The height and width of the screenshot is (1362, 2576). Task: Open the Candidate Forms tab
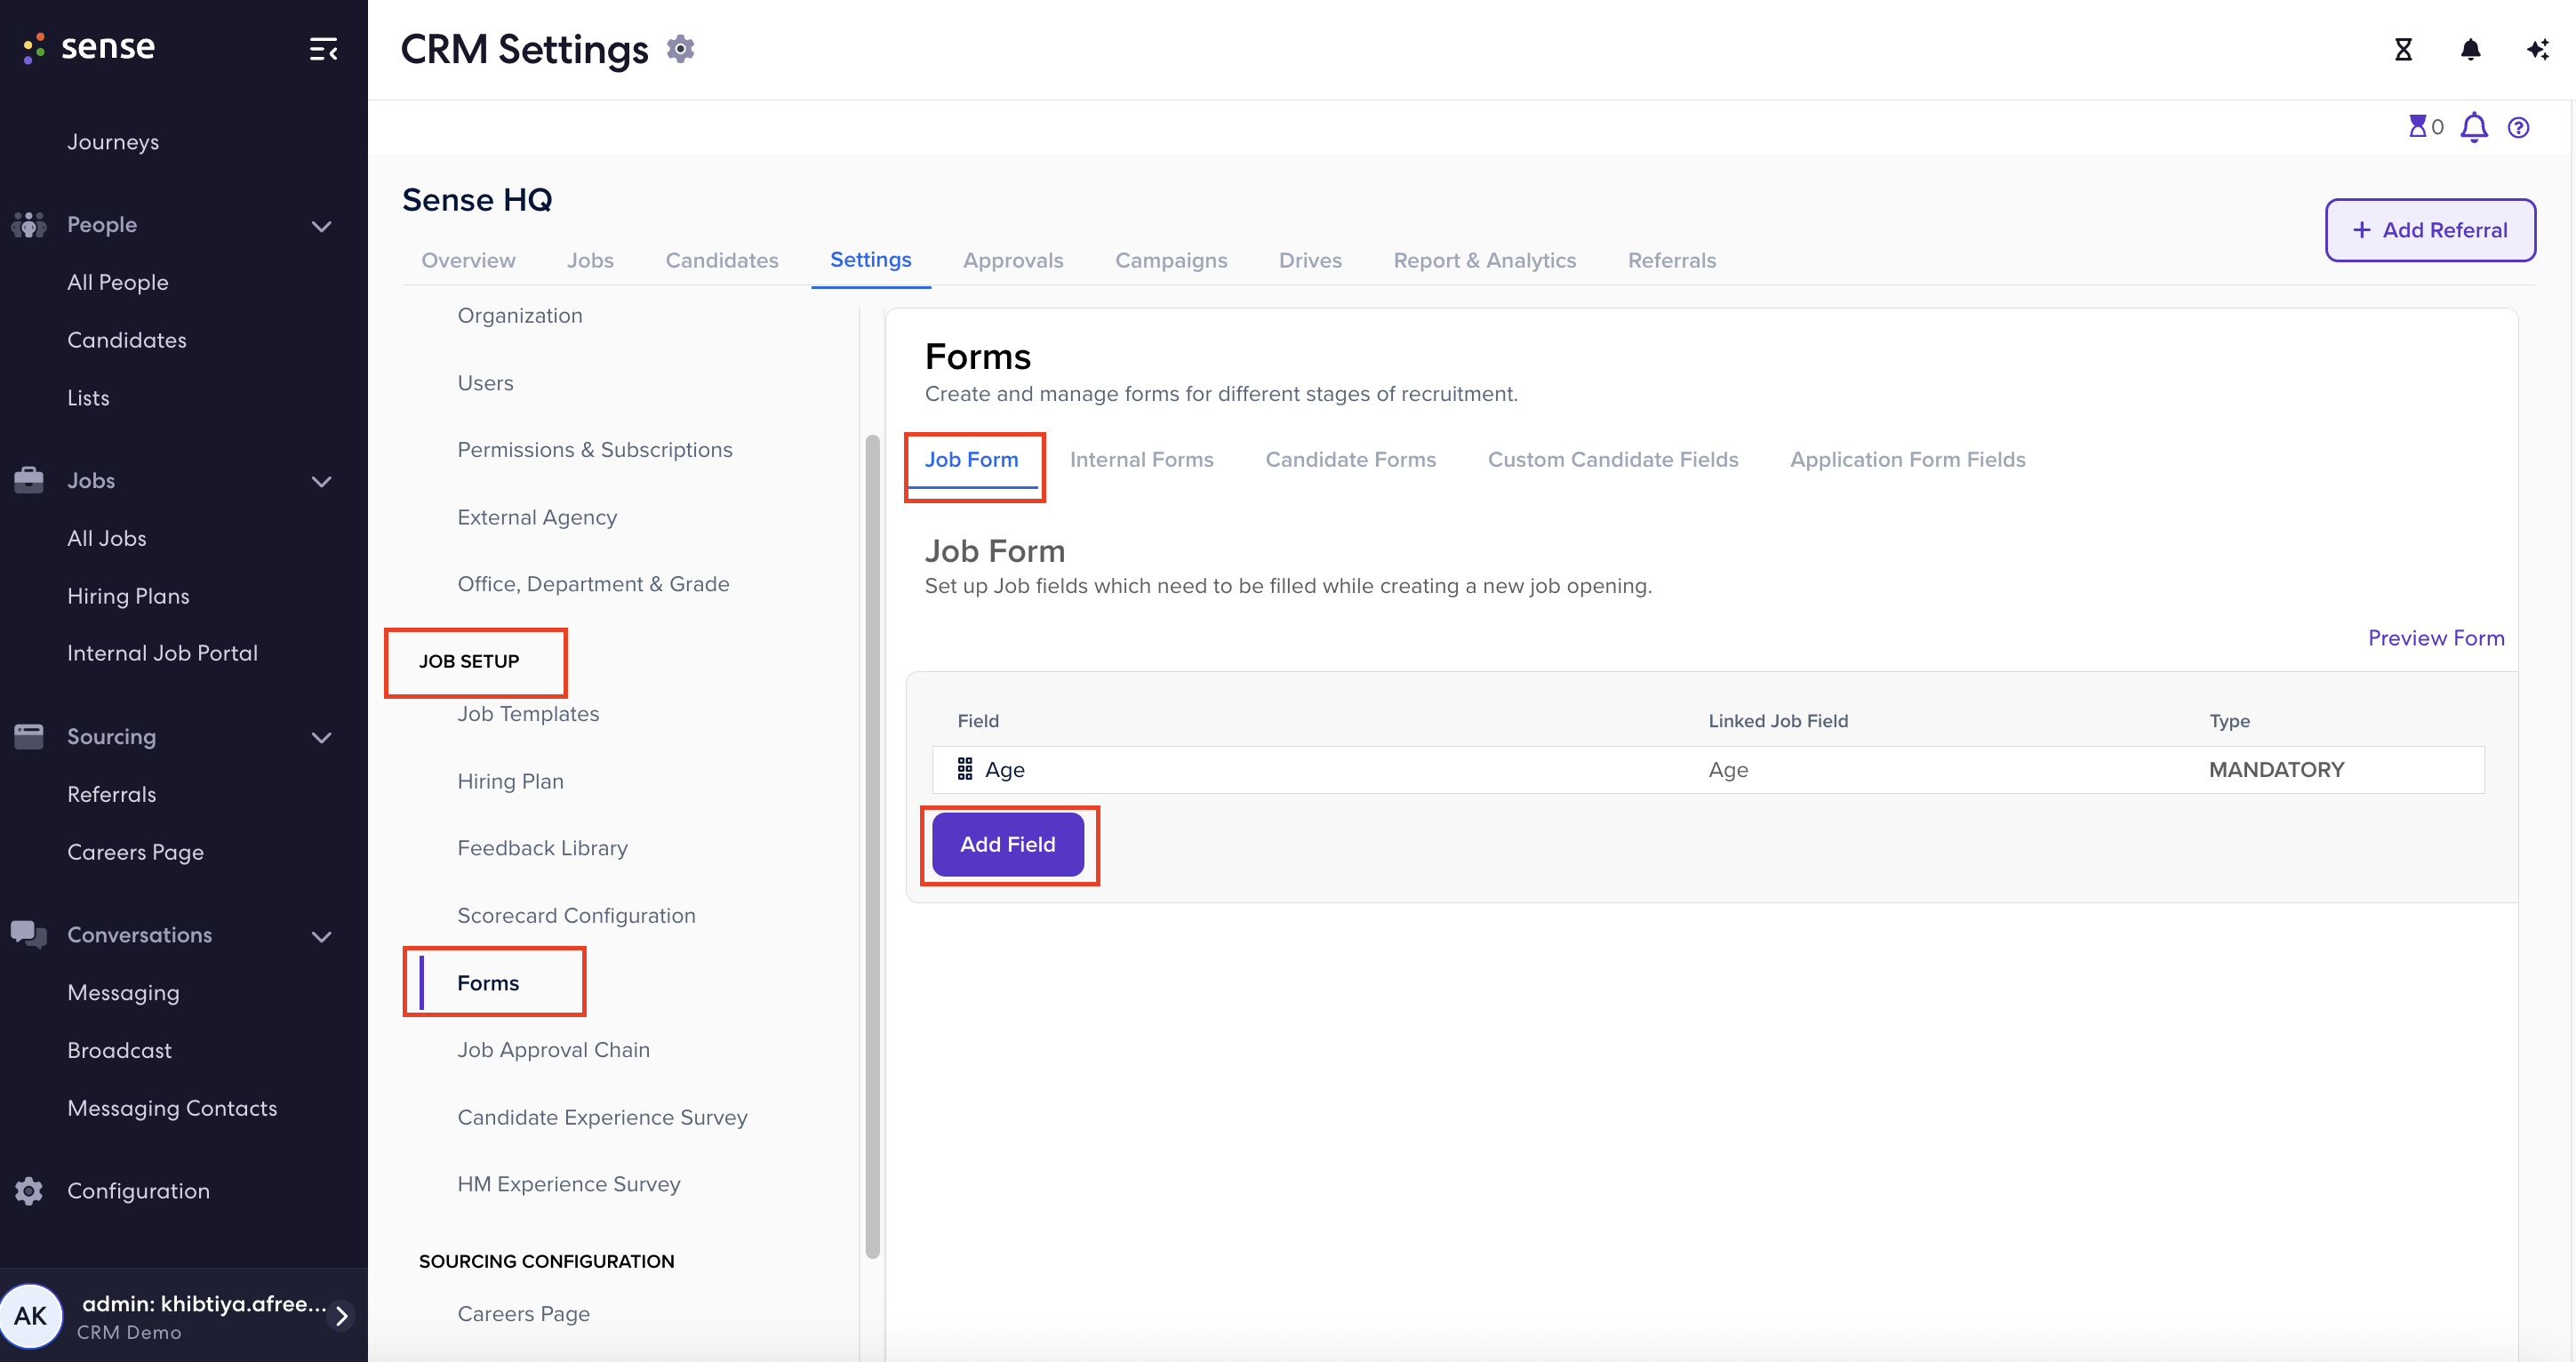pos(1350,460)
